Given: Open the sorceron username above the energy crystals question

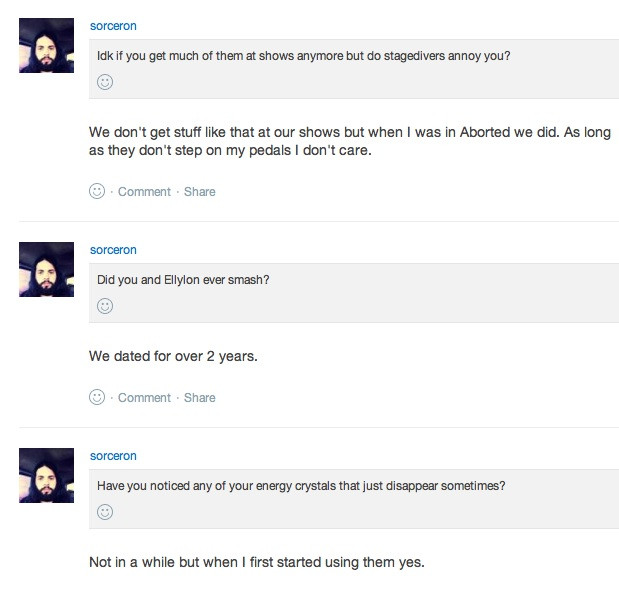Looking at the screenshot, I should tap(113, 455).
